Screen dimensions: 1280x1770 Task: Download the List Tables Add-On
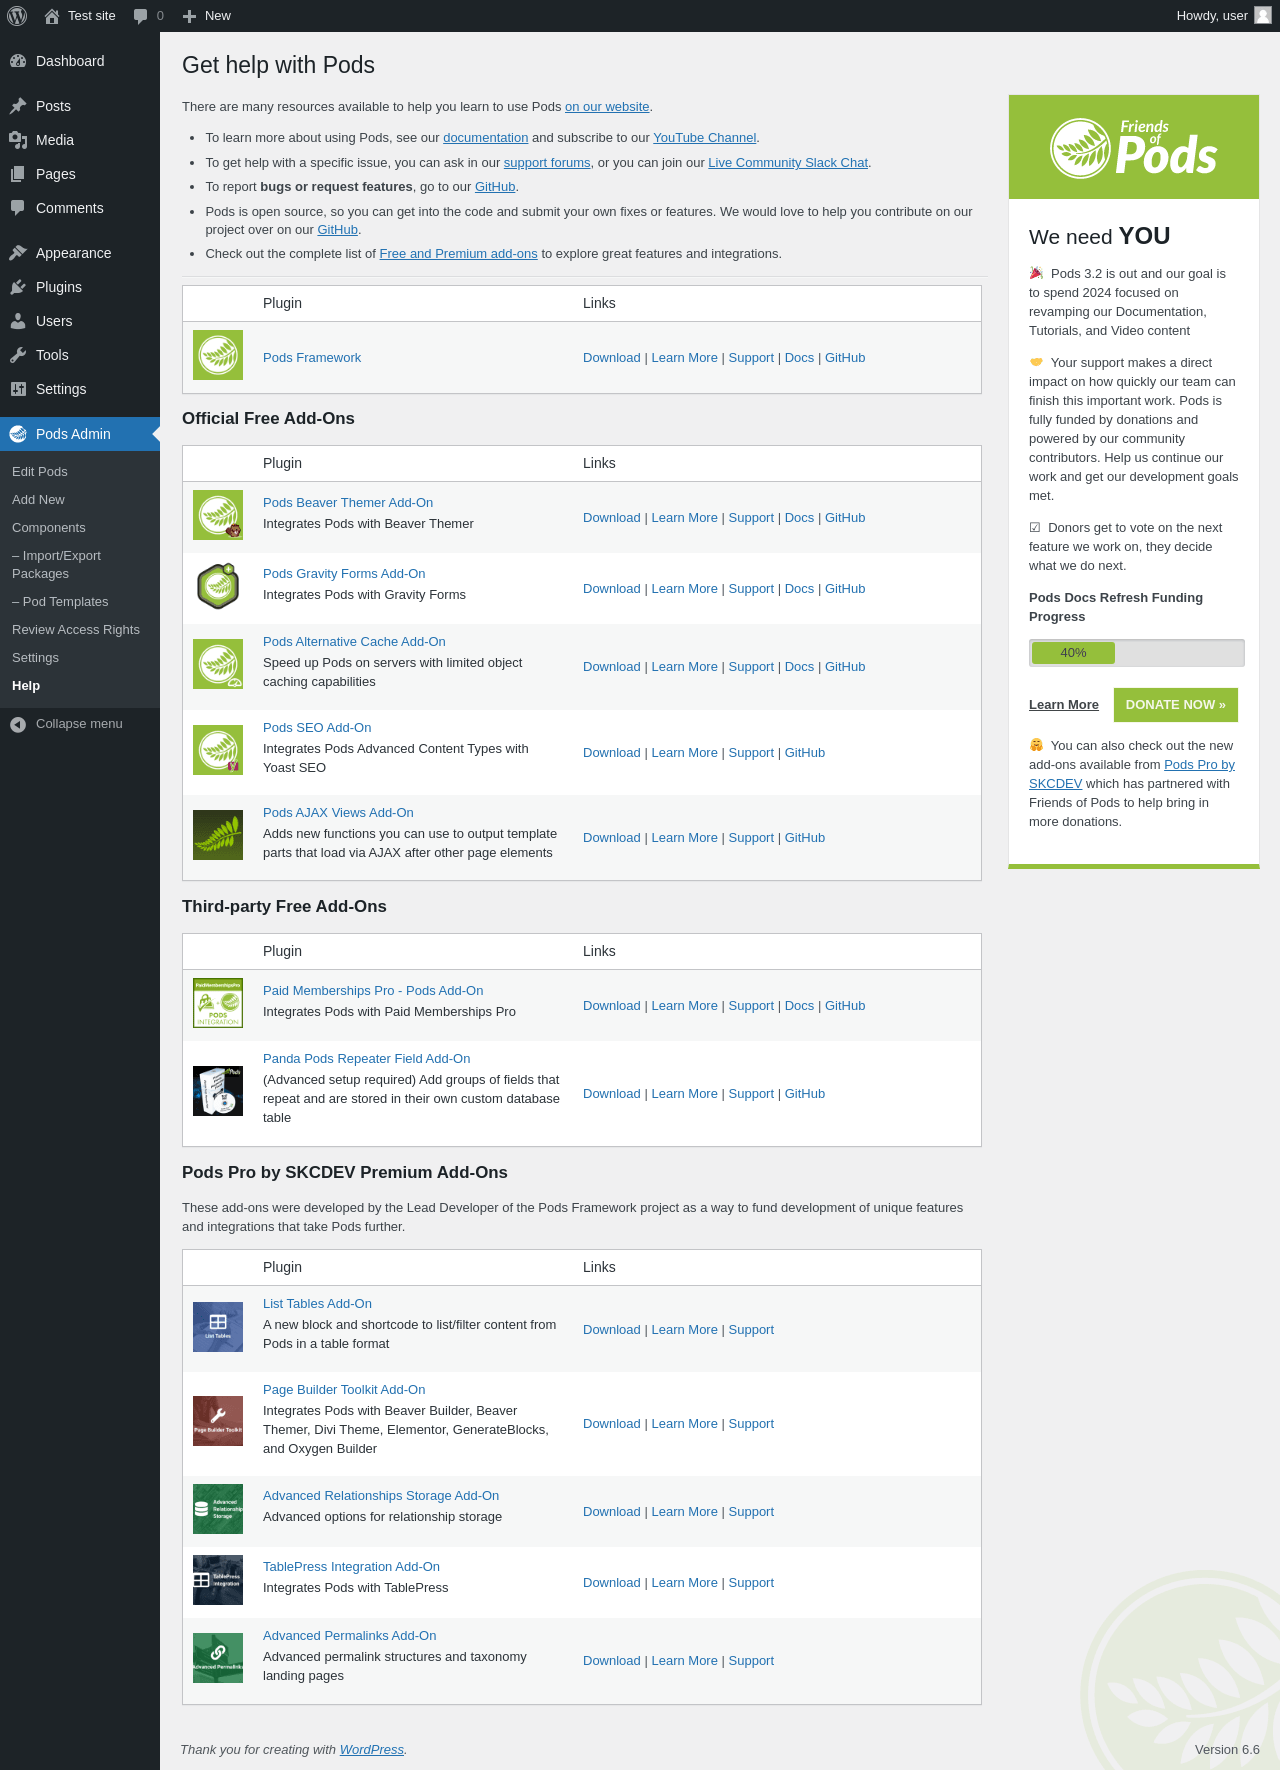[612, 1330]
